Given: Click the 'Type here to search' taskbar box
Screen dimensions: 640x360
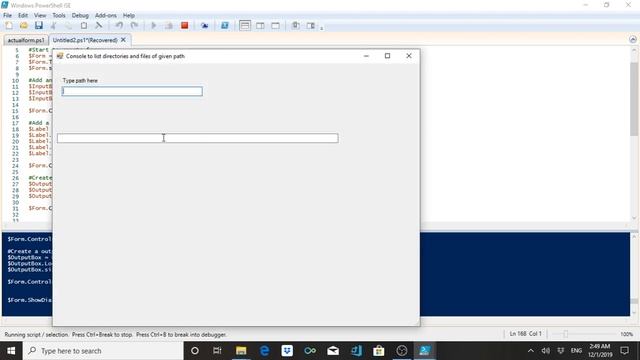Looking at the screenshot, I should (x=103, y=351).
